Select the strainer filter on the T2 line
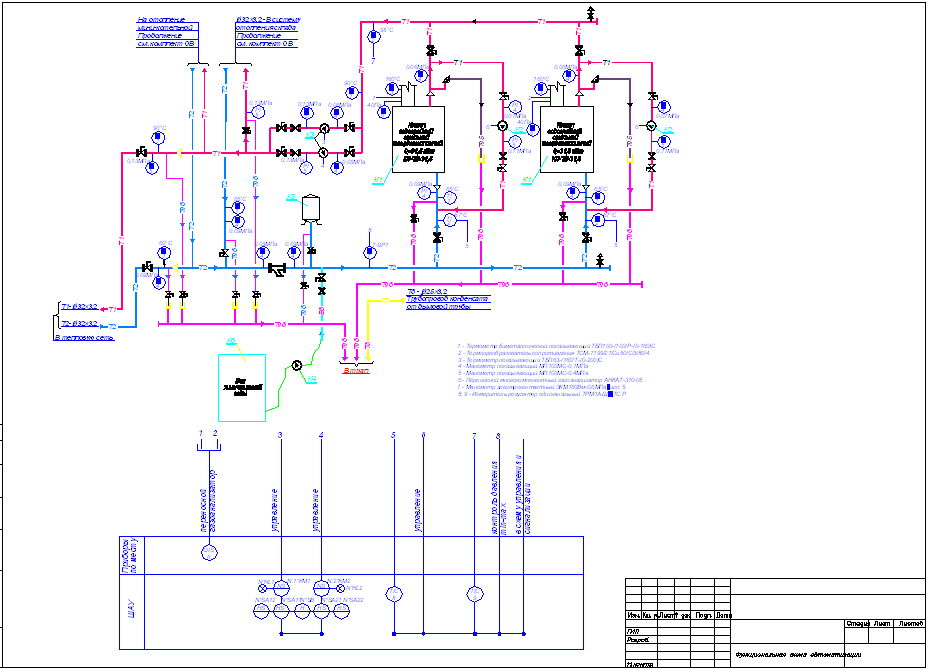 click(277, 268)
